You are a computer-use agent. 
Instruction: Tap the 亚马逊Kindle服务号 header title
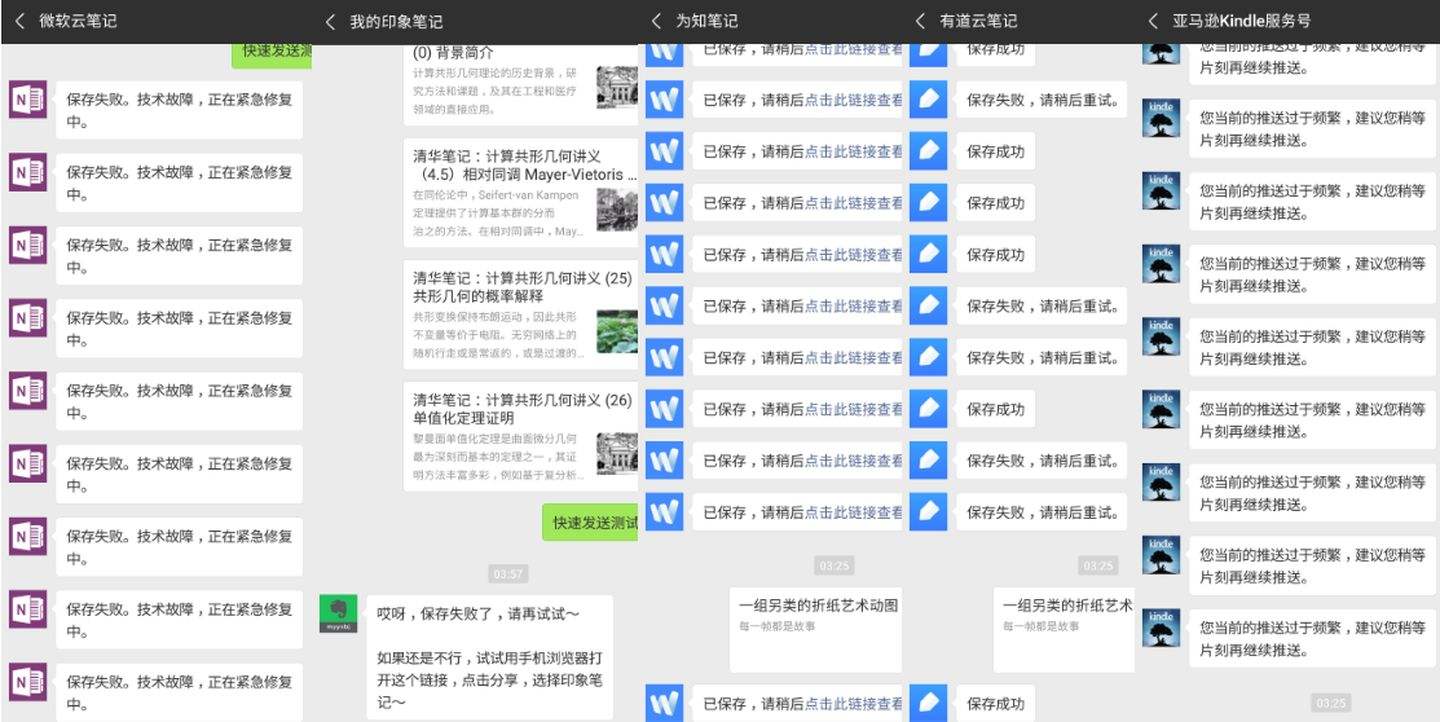(1242, 21)
